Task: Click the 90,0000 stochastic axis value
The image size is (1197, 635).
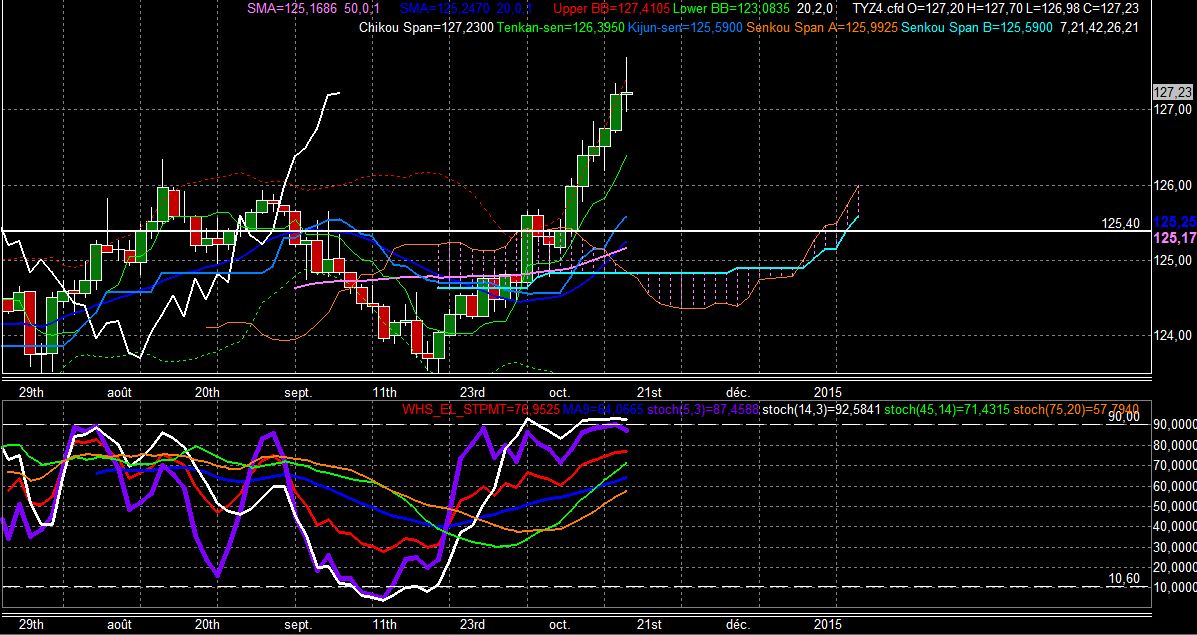Action: (x=1173, y=425)
